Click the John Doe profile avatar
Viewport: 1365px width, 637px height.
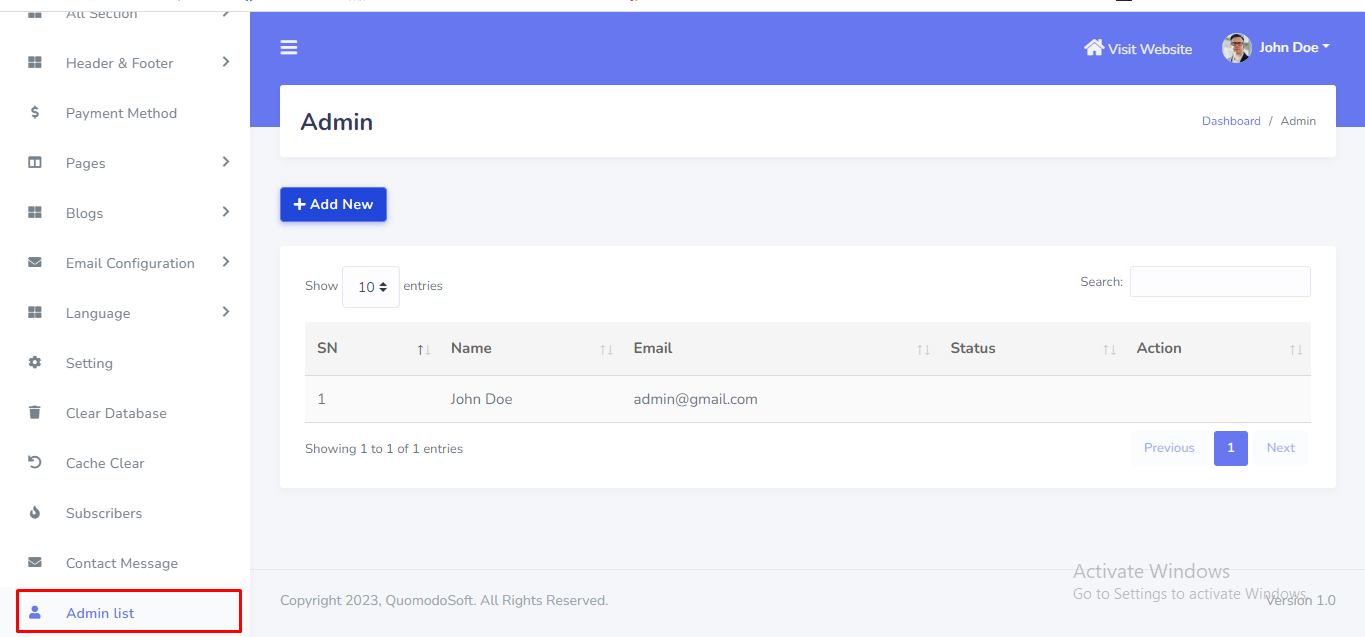pyautogui.click(x=1237, y=48)
